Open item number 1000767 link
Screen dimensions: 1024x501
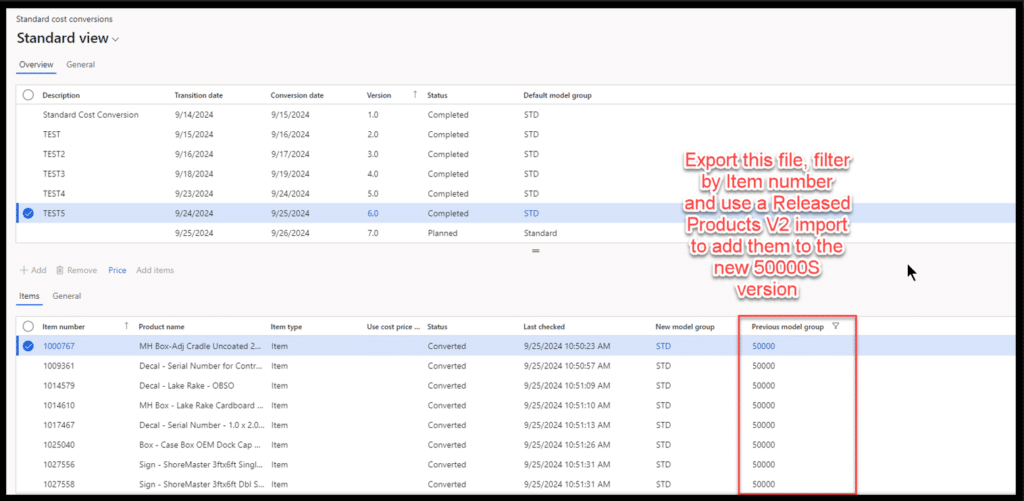59,346
